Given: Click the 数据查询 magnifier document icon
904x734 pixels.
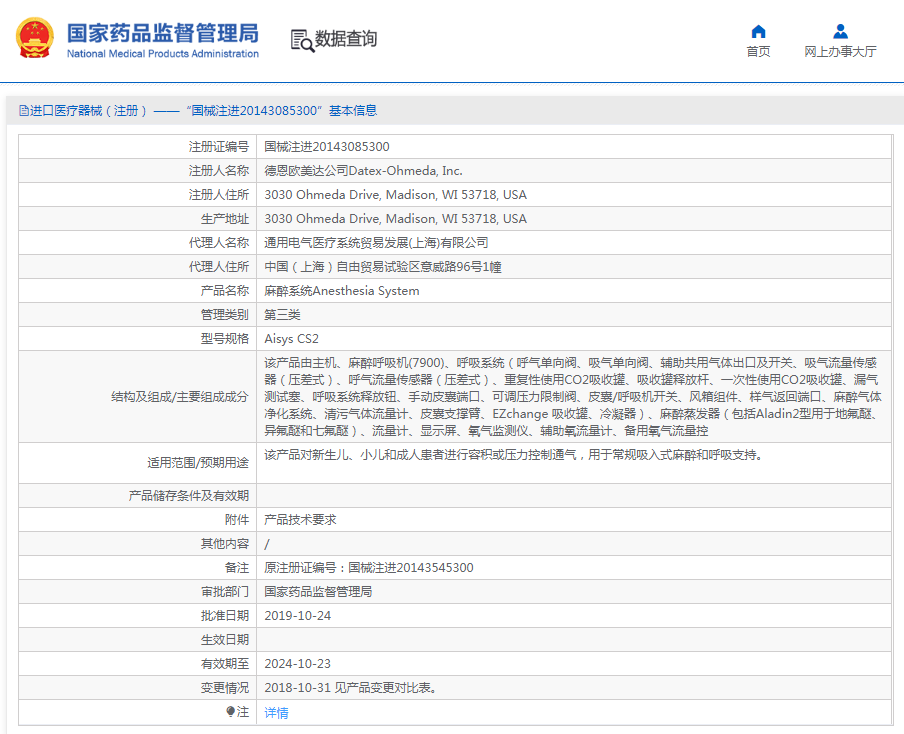Looking at the screenshot, I should (x=301, y=40).
